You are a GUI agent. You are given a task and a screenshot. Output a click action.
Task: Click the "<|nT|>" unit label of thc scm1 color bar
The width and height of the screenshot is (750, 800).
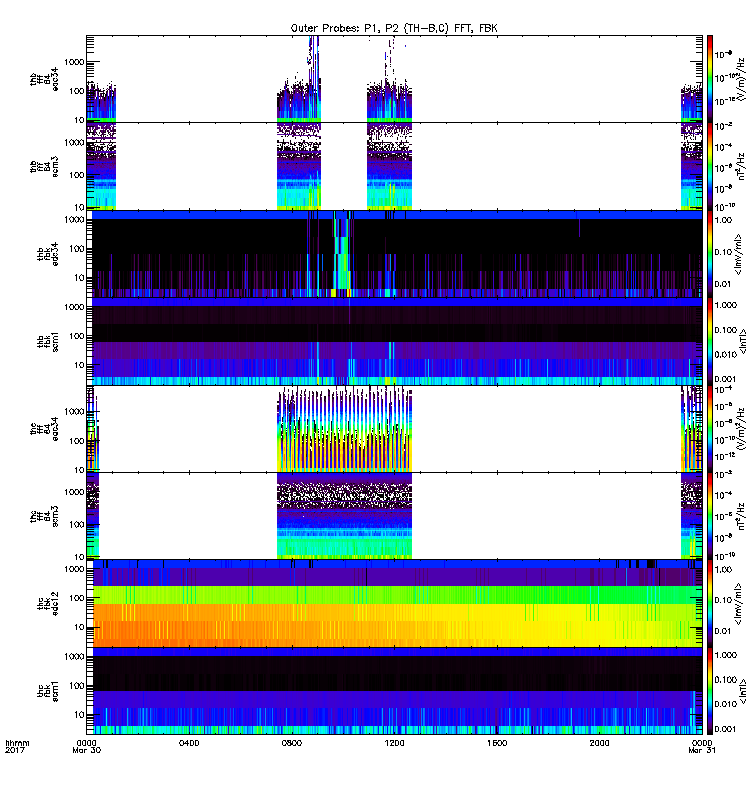[x=743, y=691]
